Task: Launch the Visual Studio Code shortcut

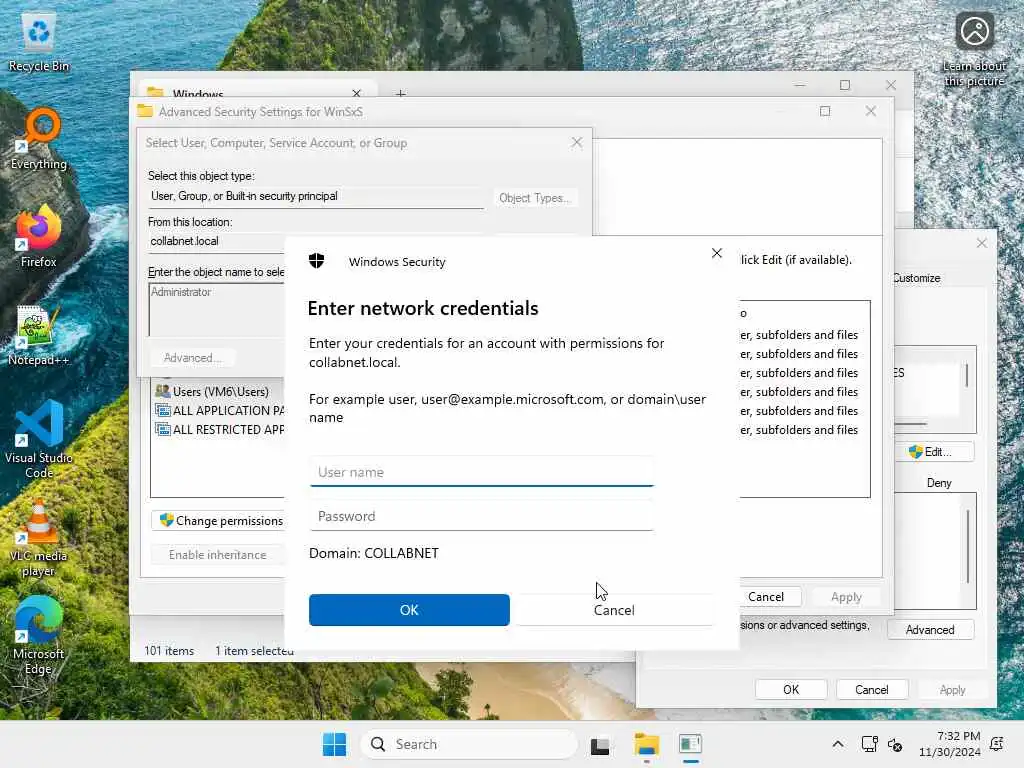Action: 39,439
